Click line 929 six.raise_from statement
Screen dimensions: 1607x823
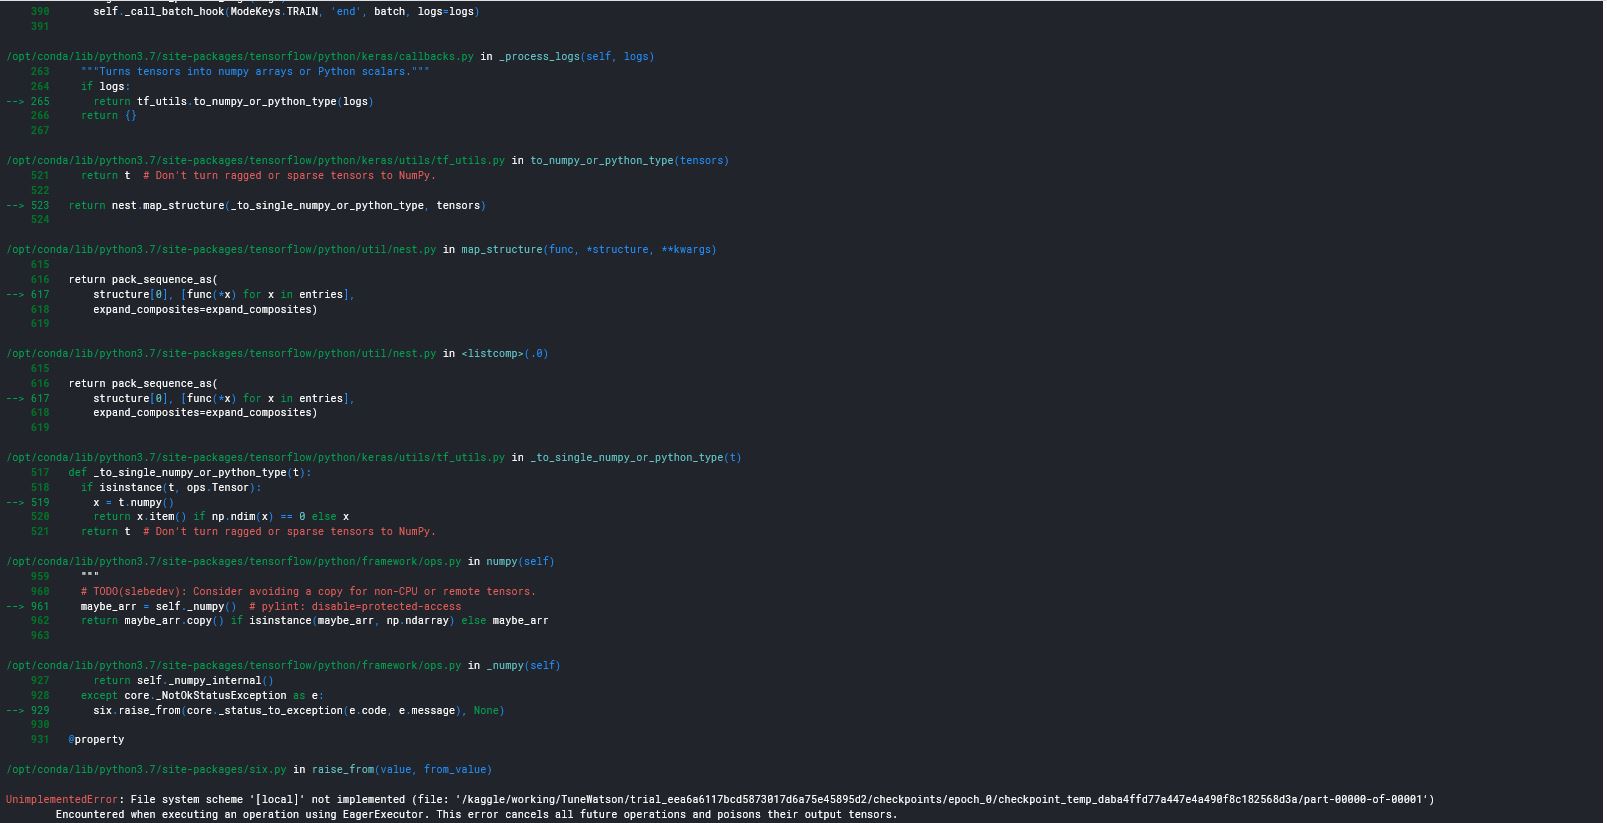(x=299, y=710)
